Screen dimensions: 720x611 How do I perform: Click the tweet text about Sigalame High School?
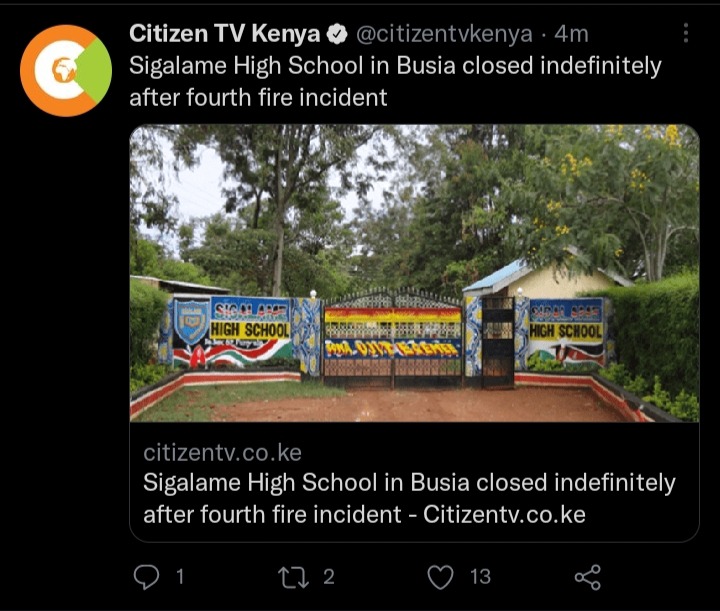(395, 81)
